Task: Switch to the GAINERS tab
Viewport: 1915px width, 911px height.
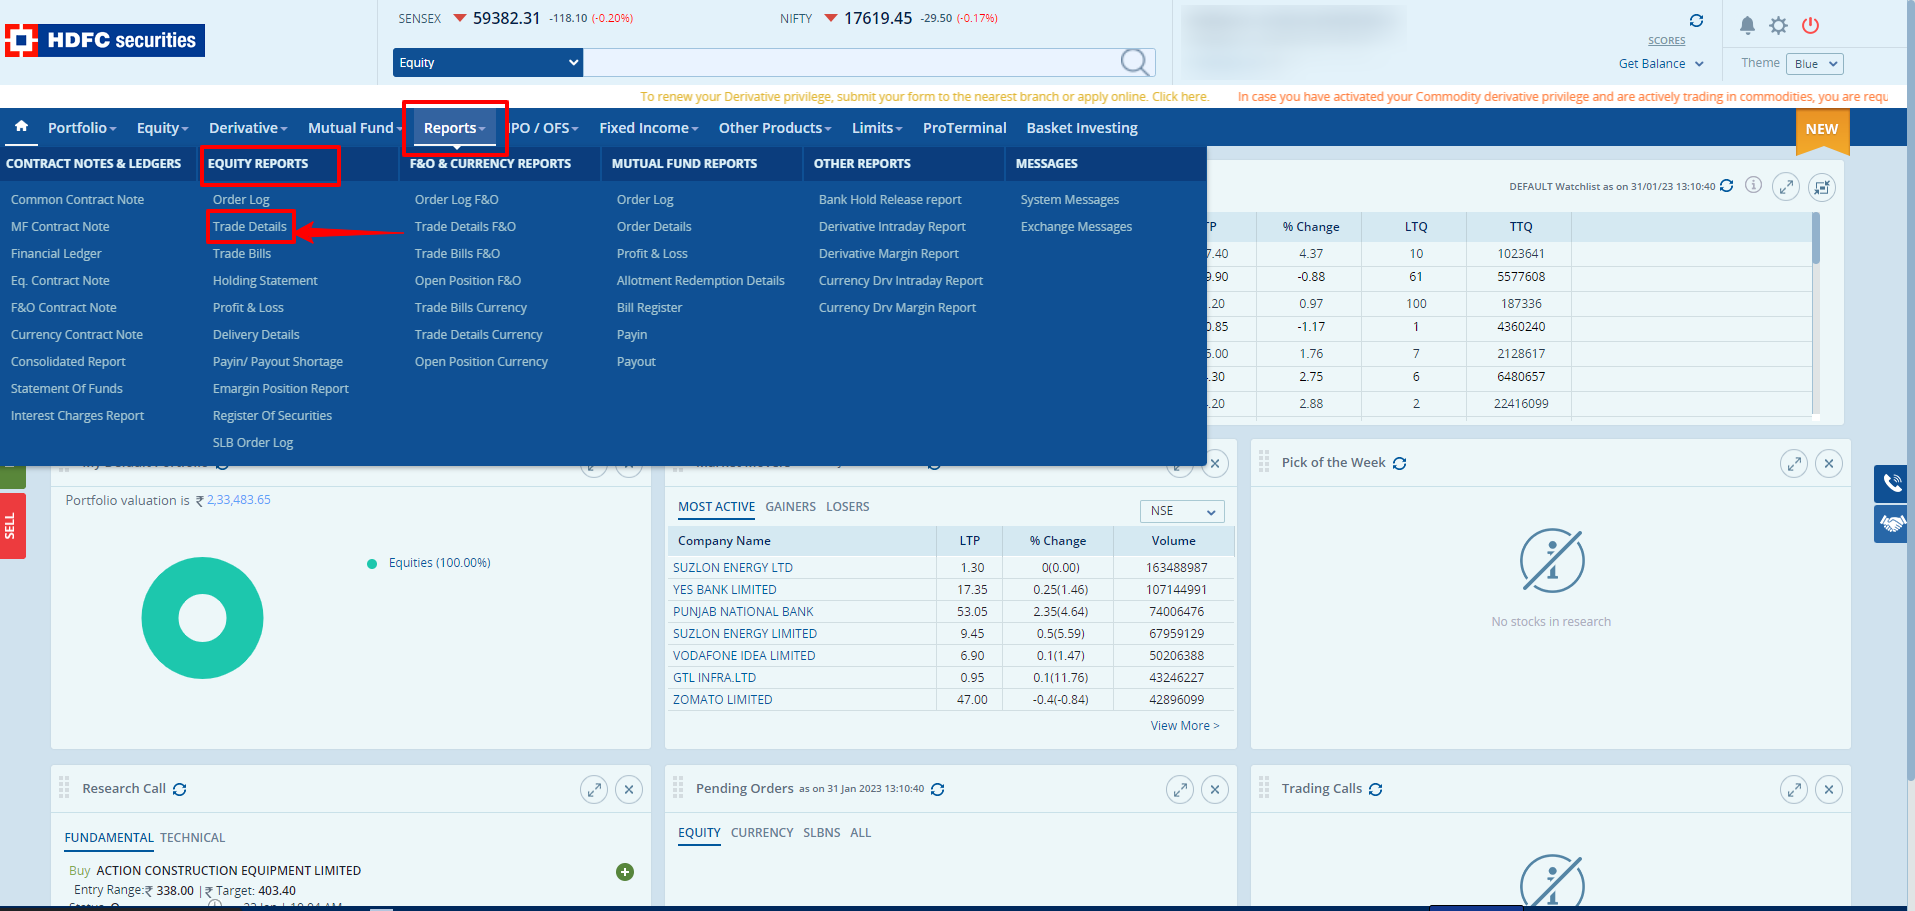Action: coord(790,507)
